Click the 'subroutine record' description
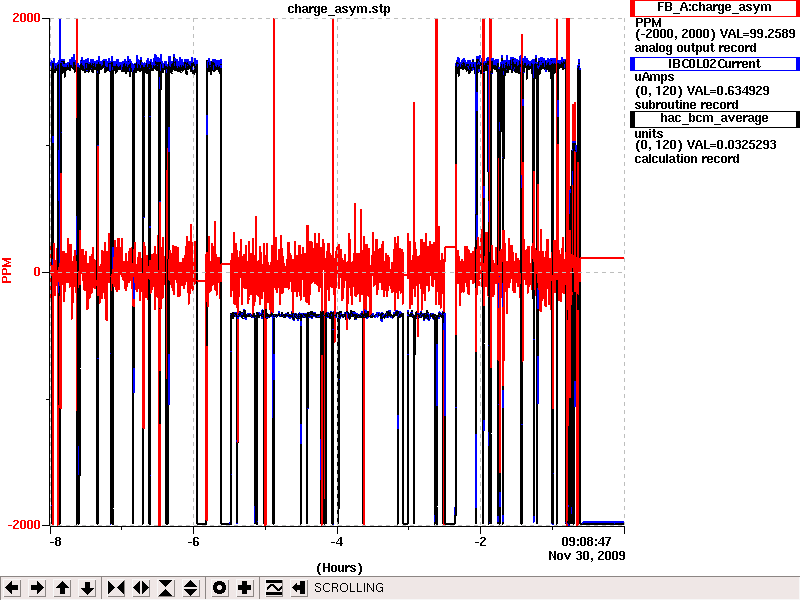This screenshot has width=800, height=600. pyautogui.click(x=686, y=105)
